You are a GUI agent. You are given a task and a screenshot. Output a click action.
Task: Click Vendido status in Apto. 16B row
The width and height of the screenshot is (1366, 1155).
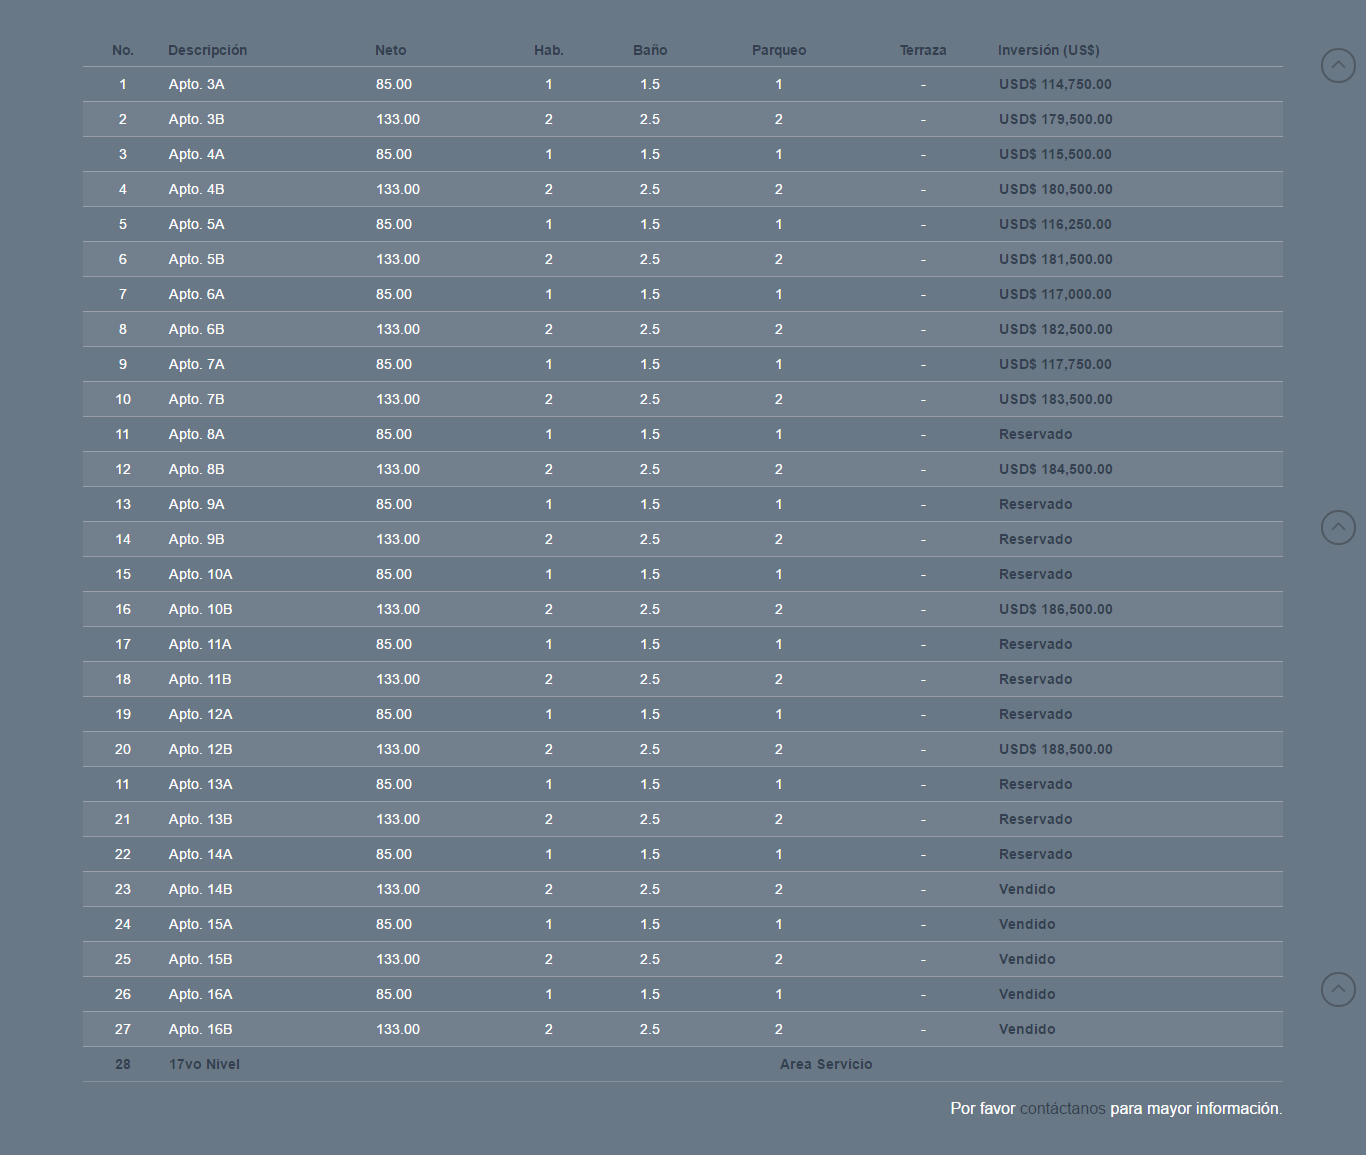coord(1027,1030)
